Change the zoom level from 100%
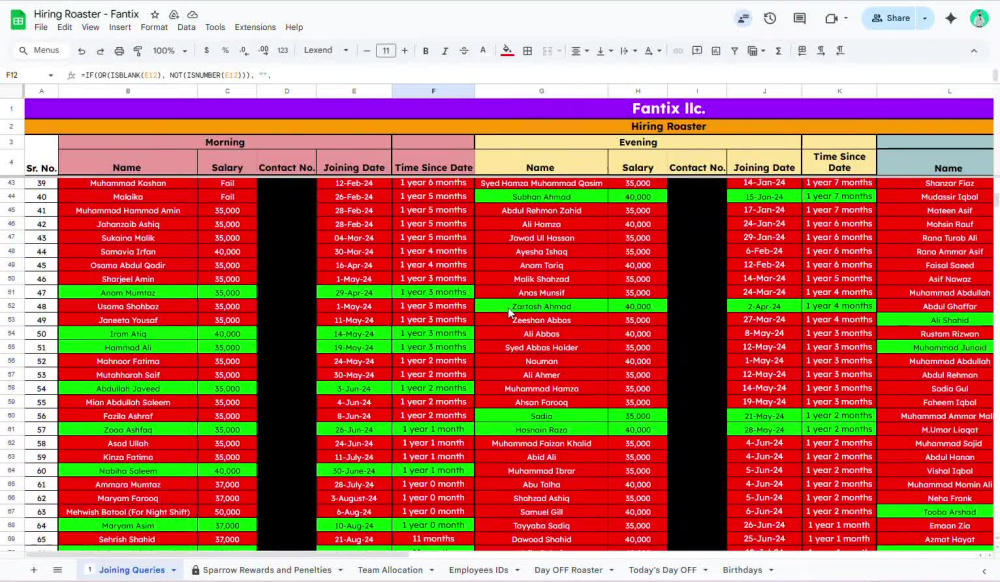 pyautogui.click(x=170, y=50)
